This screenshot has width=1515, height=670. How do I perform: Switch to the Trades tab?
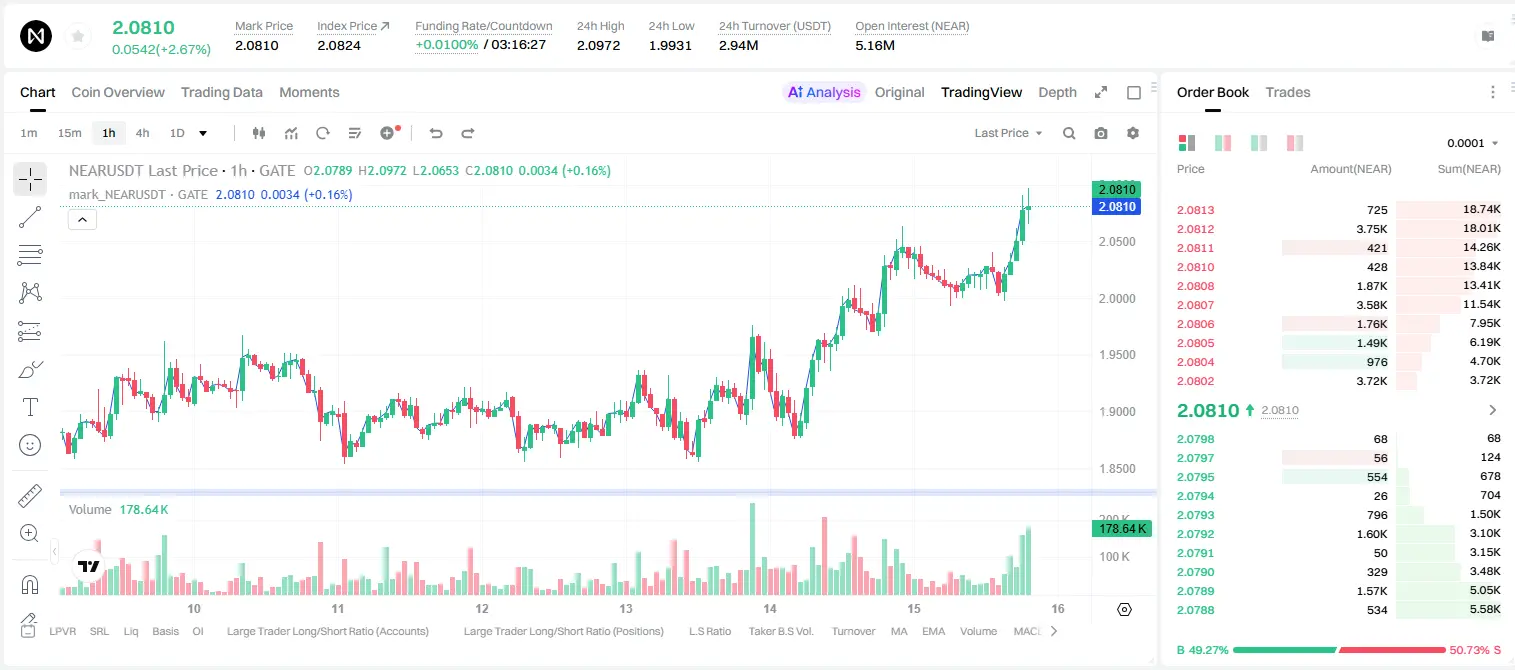point(1287,92)
